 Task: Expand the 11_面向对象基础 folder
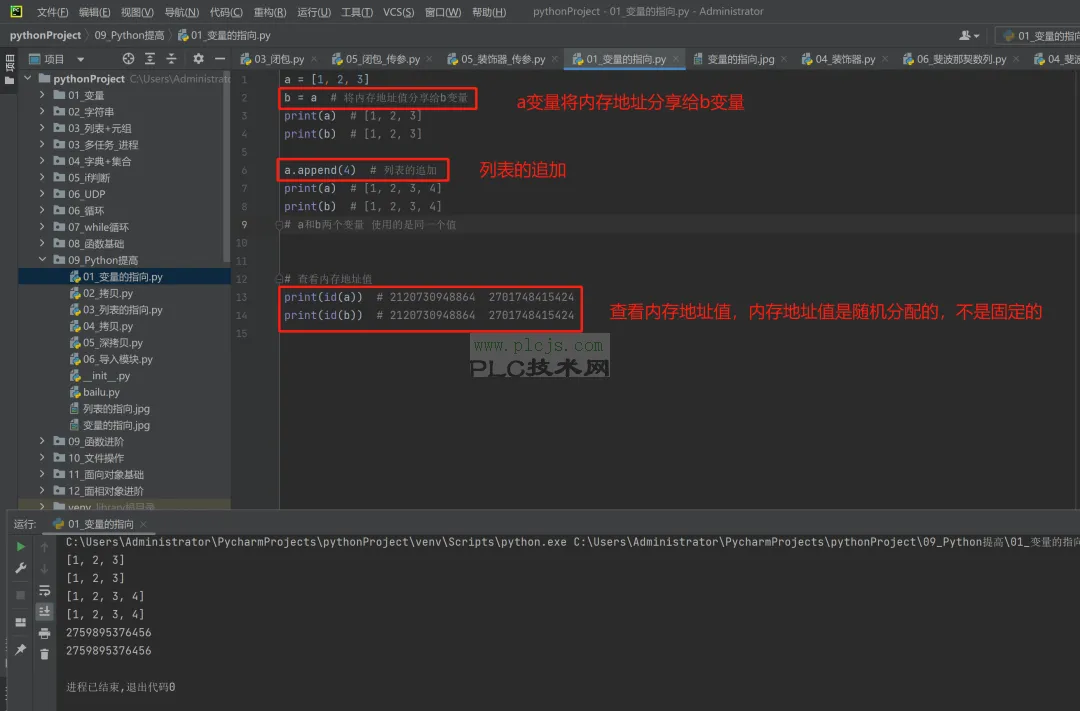click(42, 474)
